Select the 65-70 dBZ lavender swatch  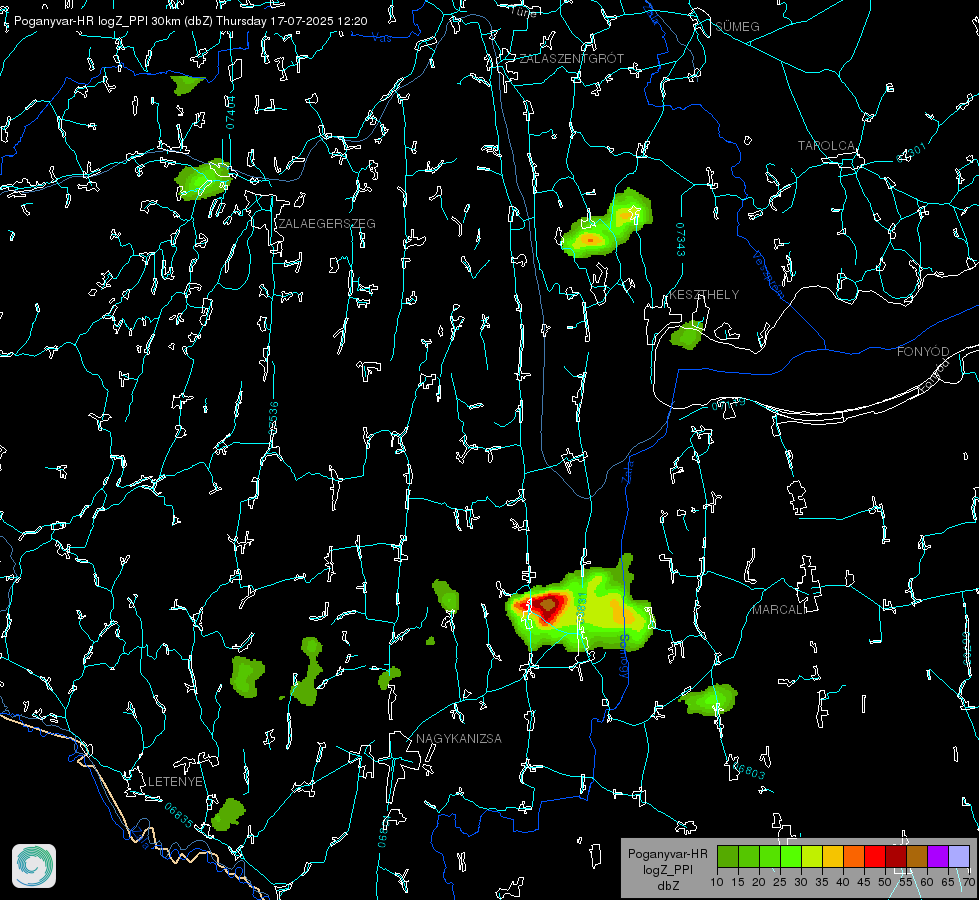point(958,856)
